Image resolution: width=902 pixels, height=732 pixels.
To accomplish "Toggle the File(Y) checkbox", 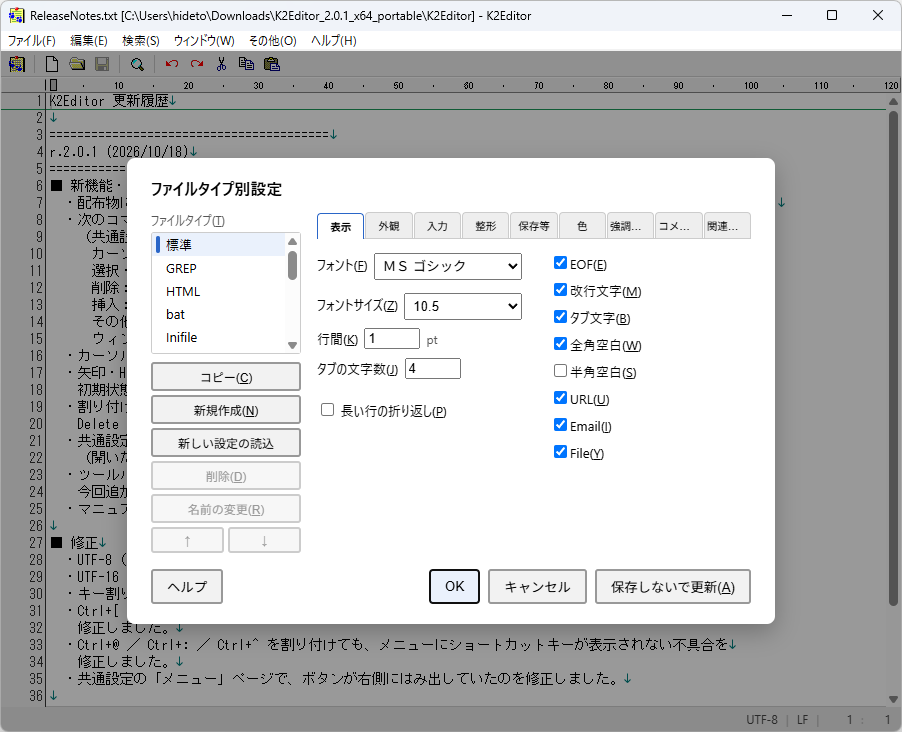I will 560,452.
